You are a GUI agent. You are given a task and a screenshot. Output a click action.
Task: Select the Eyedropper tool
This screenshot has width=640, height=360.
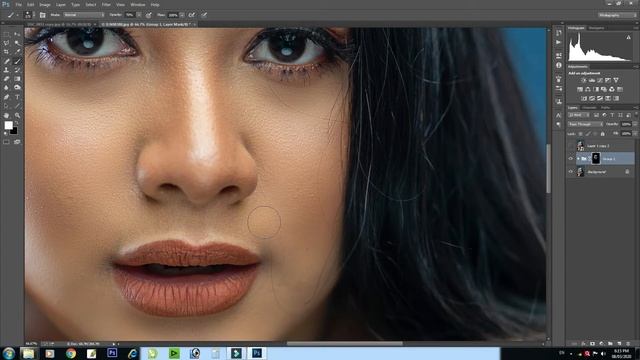(x=17, y=52)
